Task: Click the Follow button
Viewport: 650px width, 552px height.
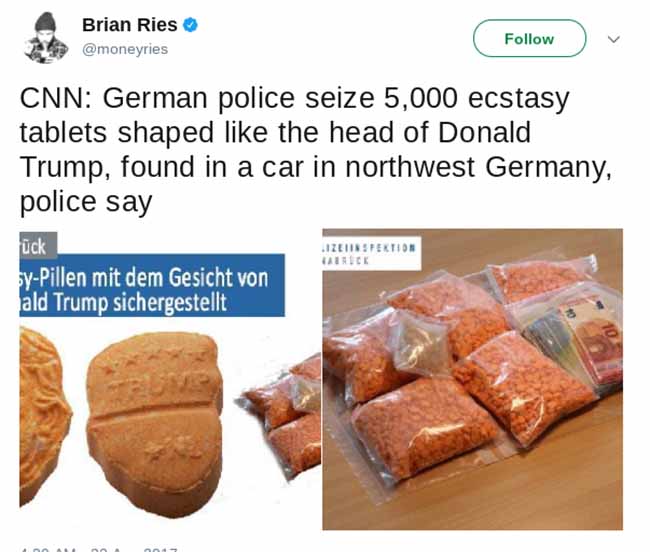Action: point(529,39)
